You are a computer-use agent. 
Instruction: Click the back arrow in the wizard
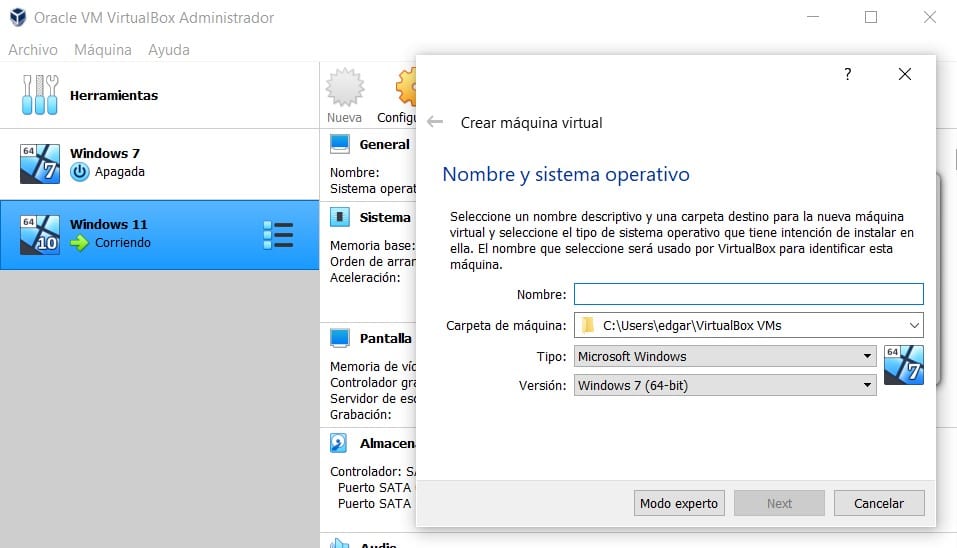(435, 122)
